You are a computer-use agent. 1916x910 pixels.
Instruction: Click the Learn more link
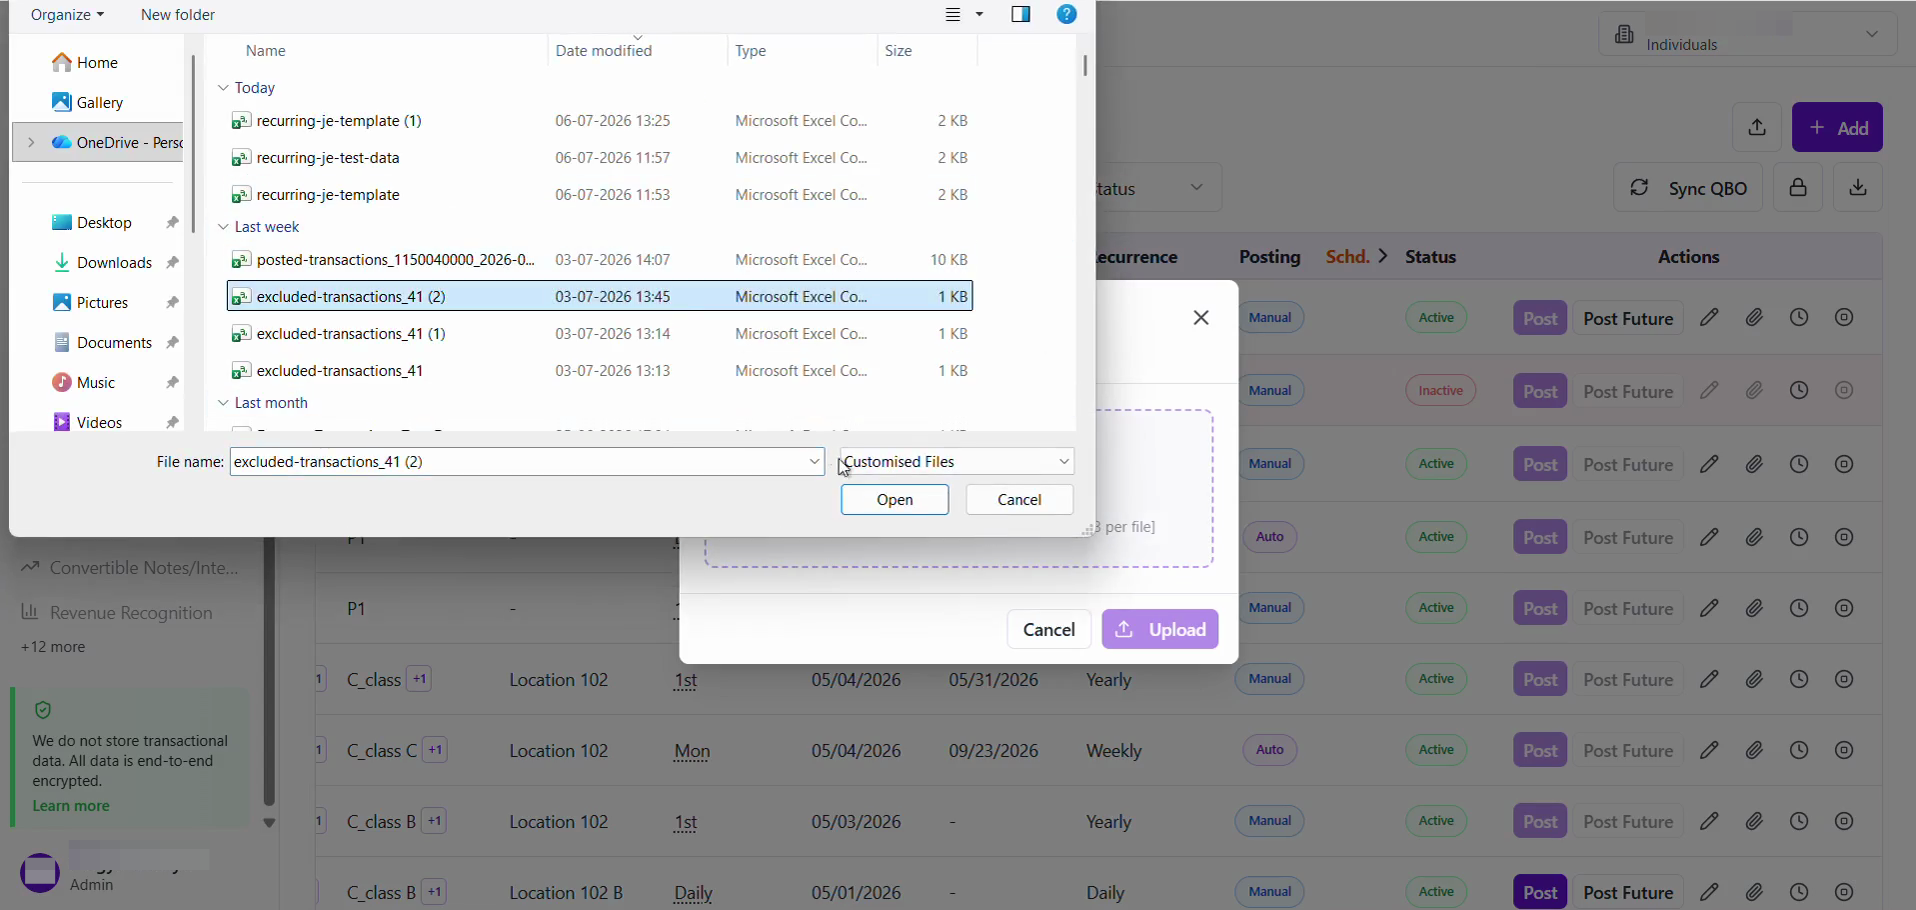coord(71,807)
